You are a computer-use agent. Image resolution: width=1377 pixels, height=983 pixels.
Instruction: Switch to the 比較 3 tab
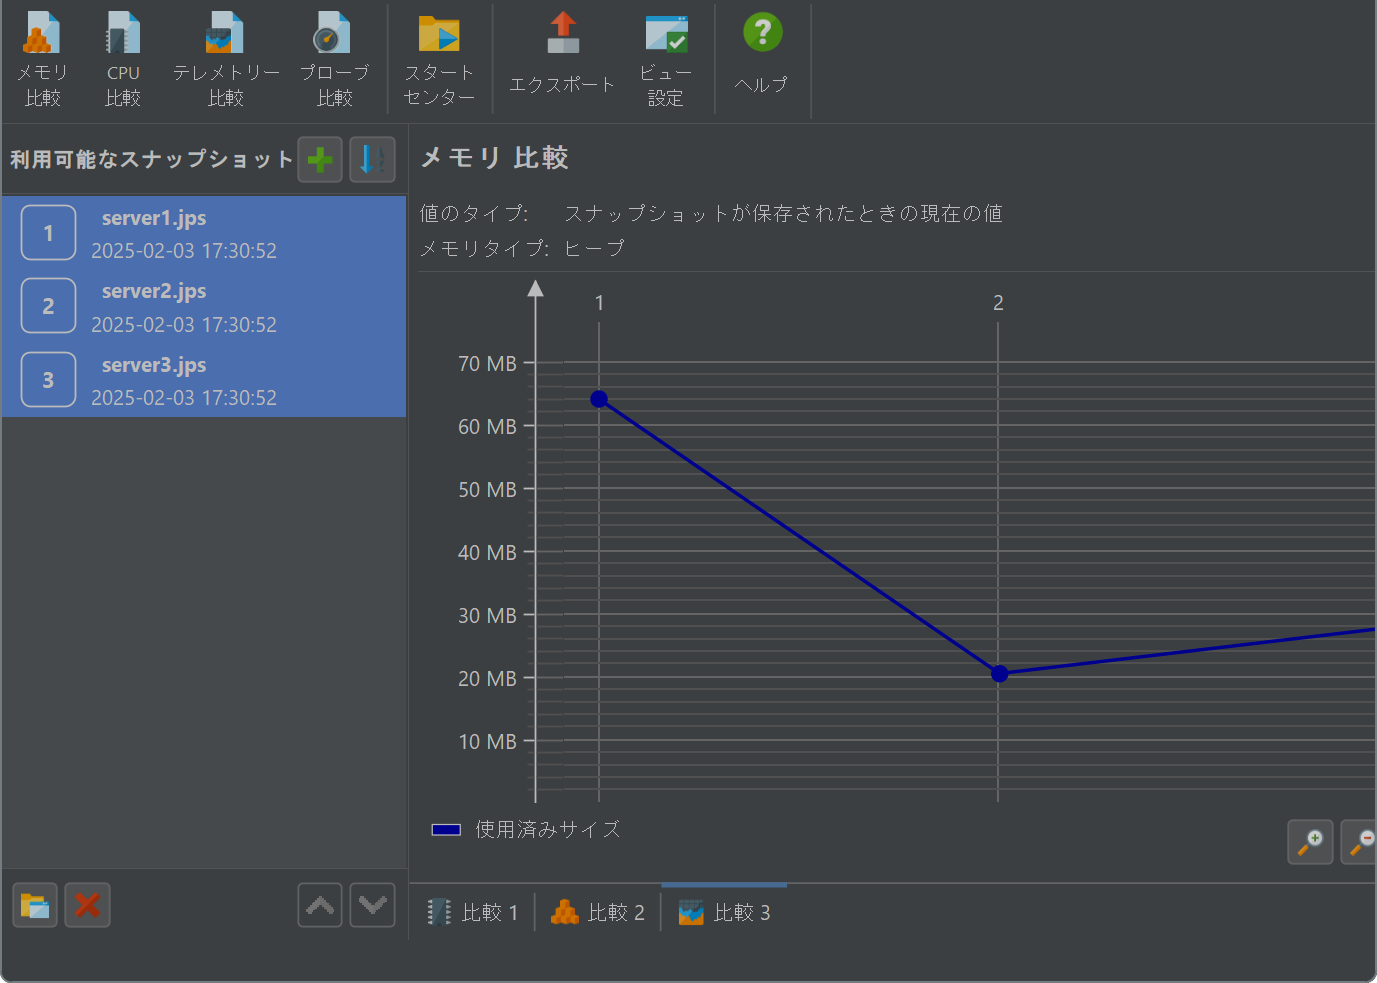[724, 912]
